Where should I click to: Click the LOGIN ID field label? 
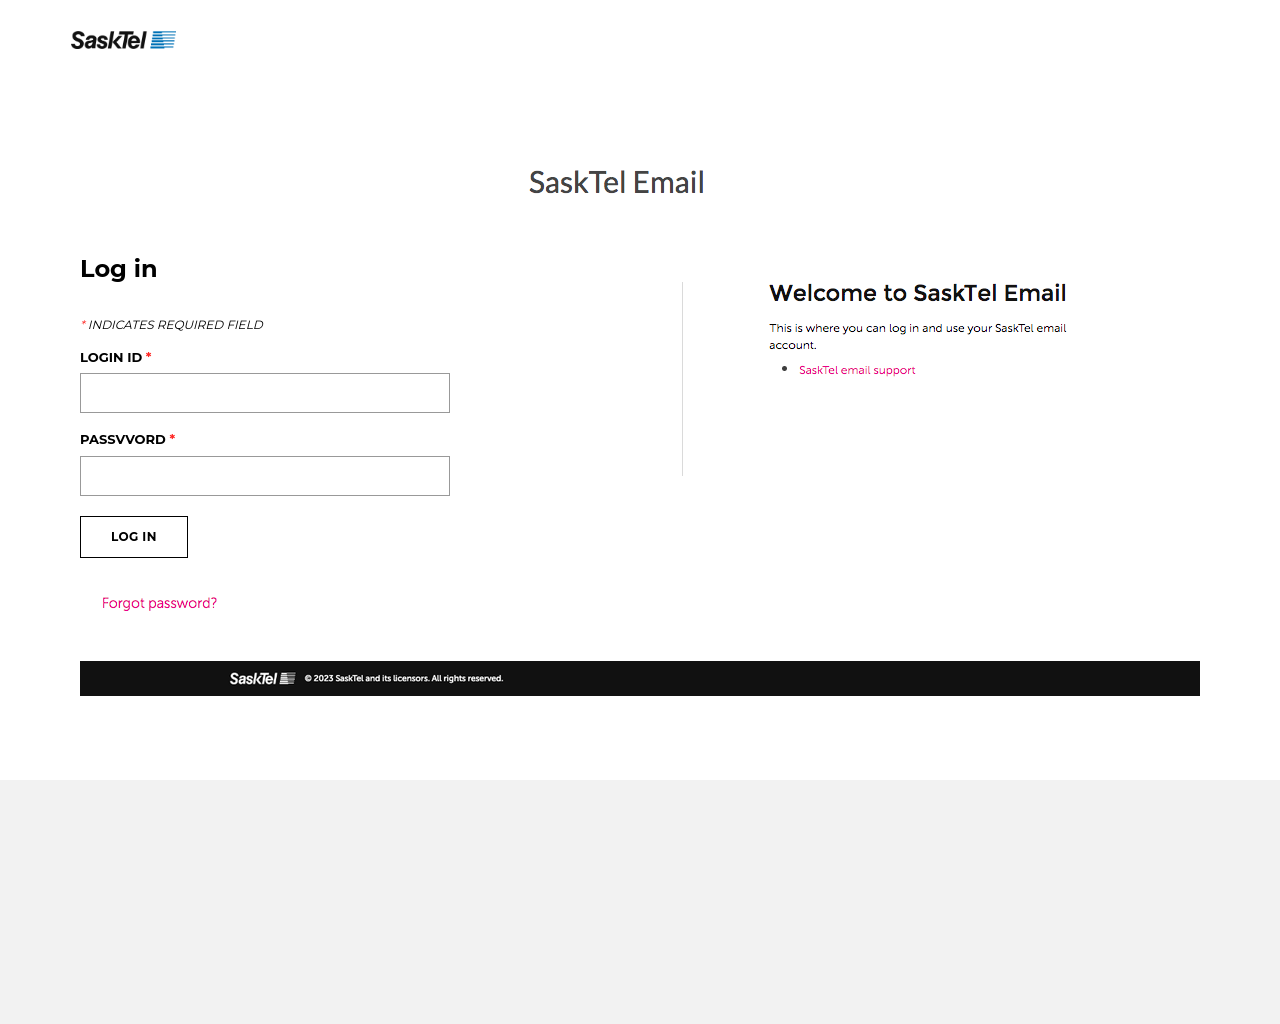(x=111, y=357)
